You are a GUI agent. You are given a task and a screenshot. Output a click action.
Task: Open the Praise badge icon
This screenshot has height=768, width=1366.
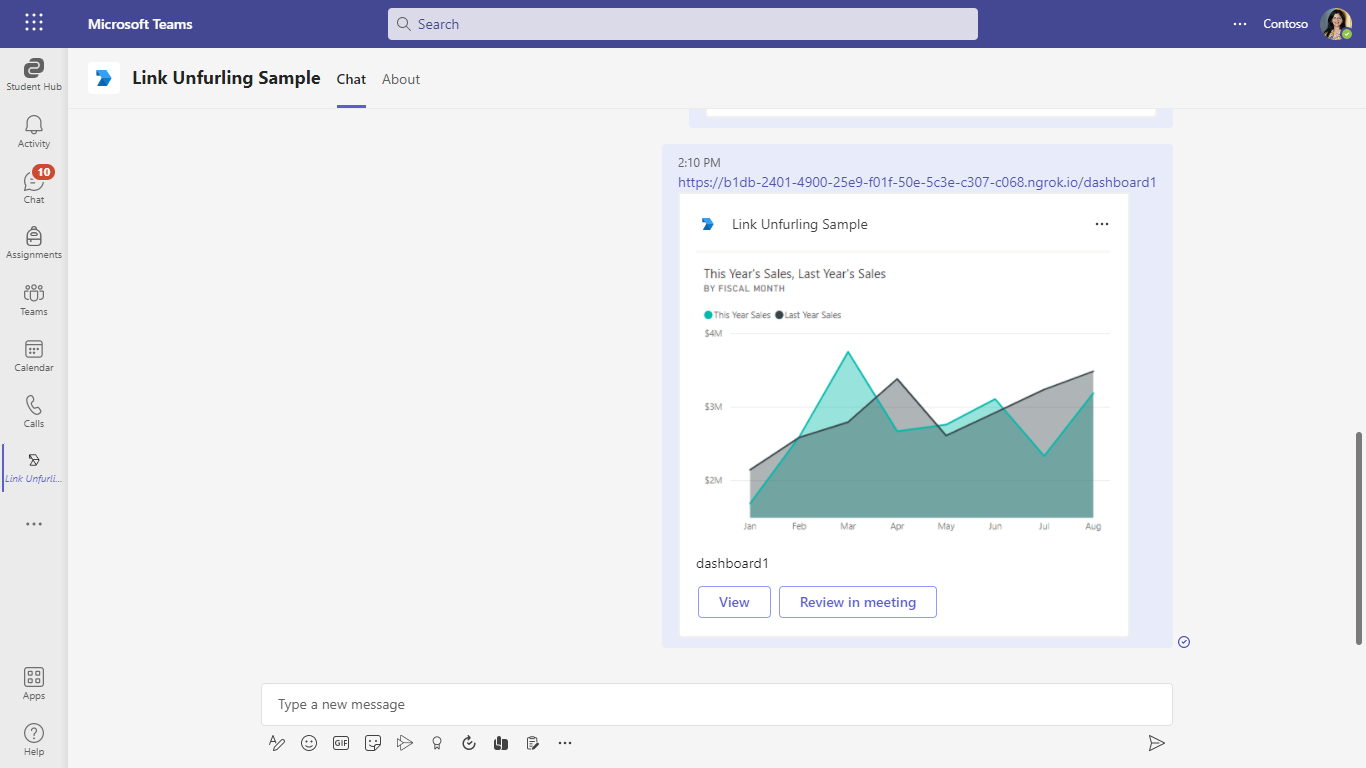[x=437, y=743]
